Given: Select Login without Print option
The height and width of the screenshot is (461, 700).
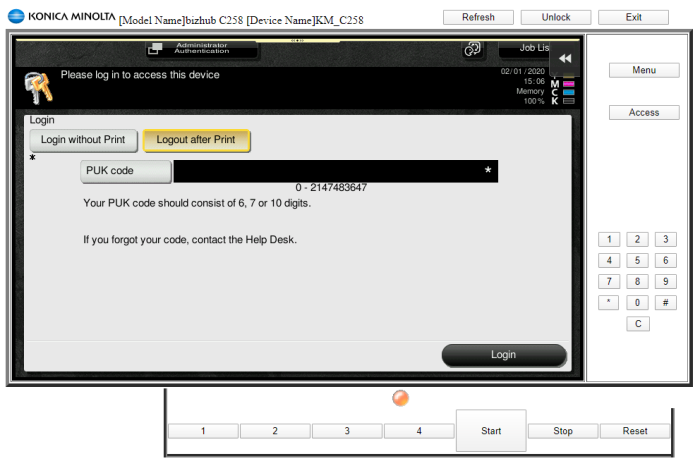Looking at the screenshot, I should point(83,140).
